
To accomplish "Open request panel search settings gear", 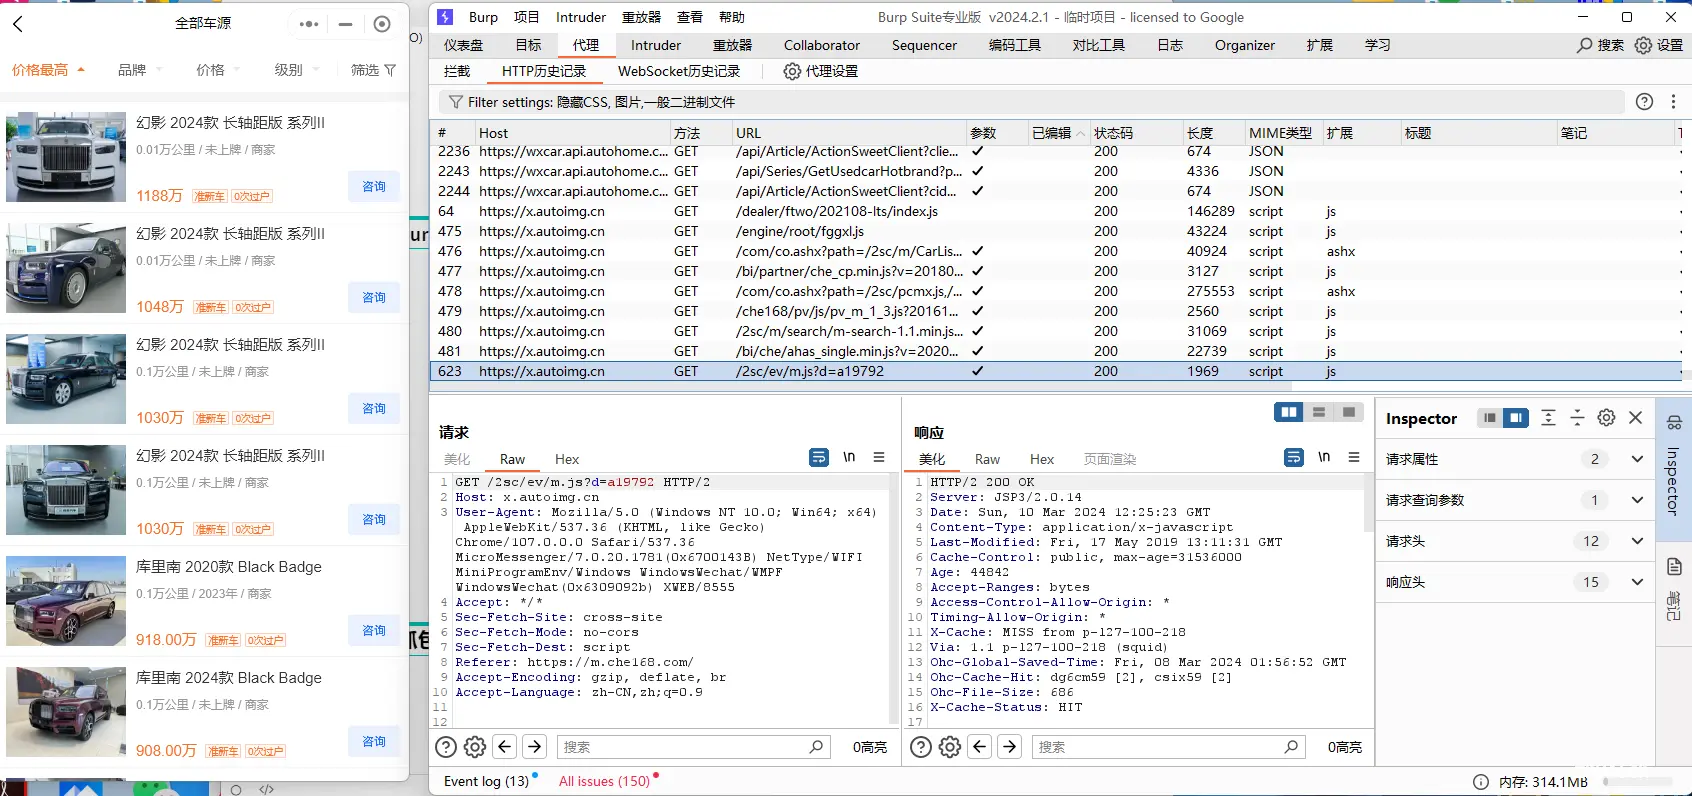I will point(475,747).
